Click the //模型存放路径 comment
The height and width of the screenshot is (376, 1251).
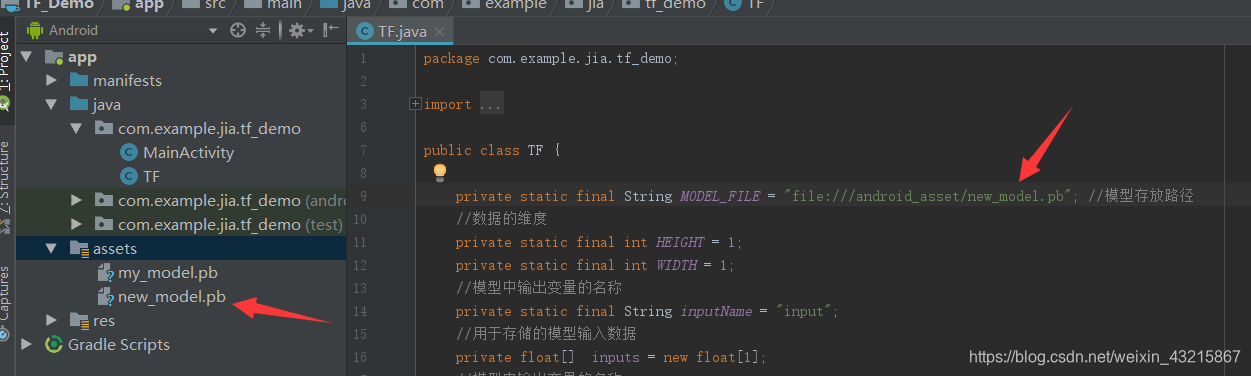1141,196
